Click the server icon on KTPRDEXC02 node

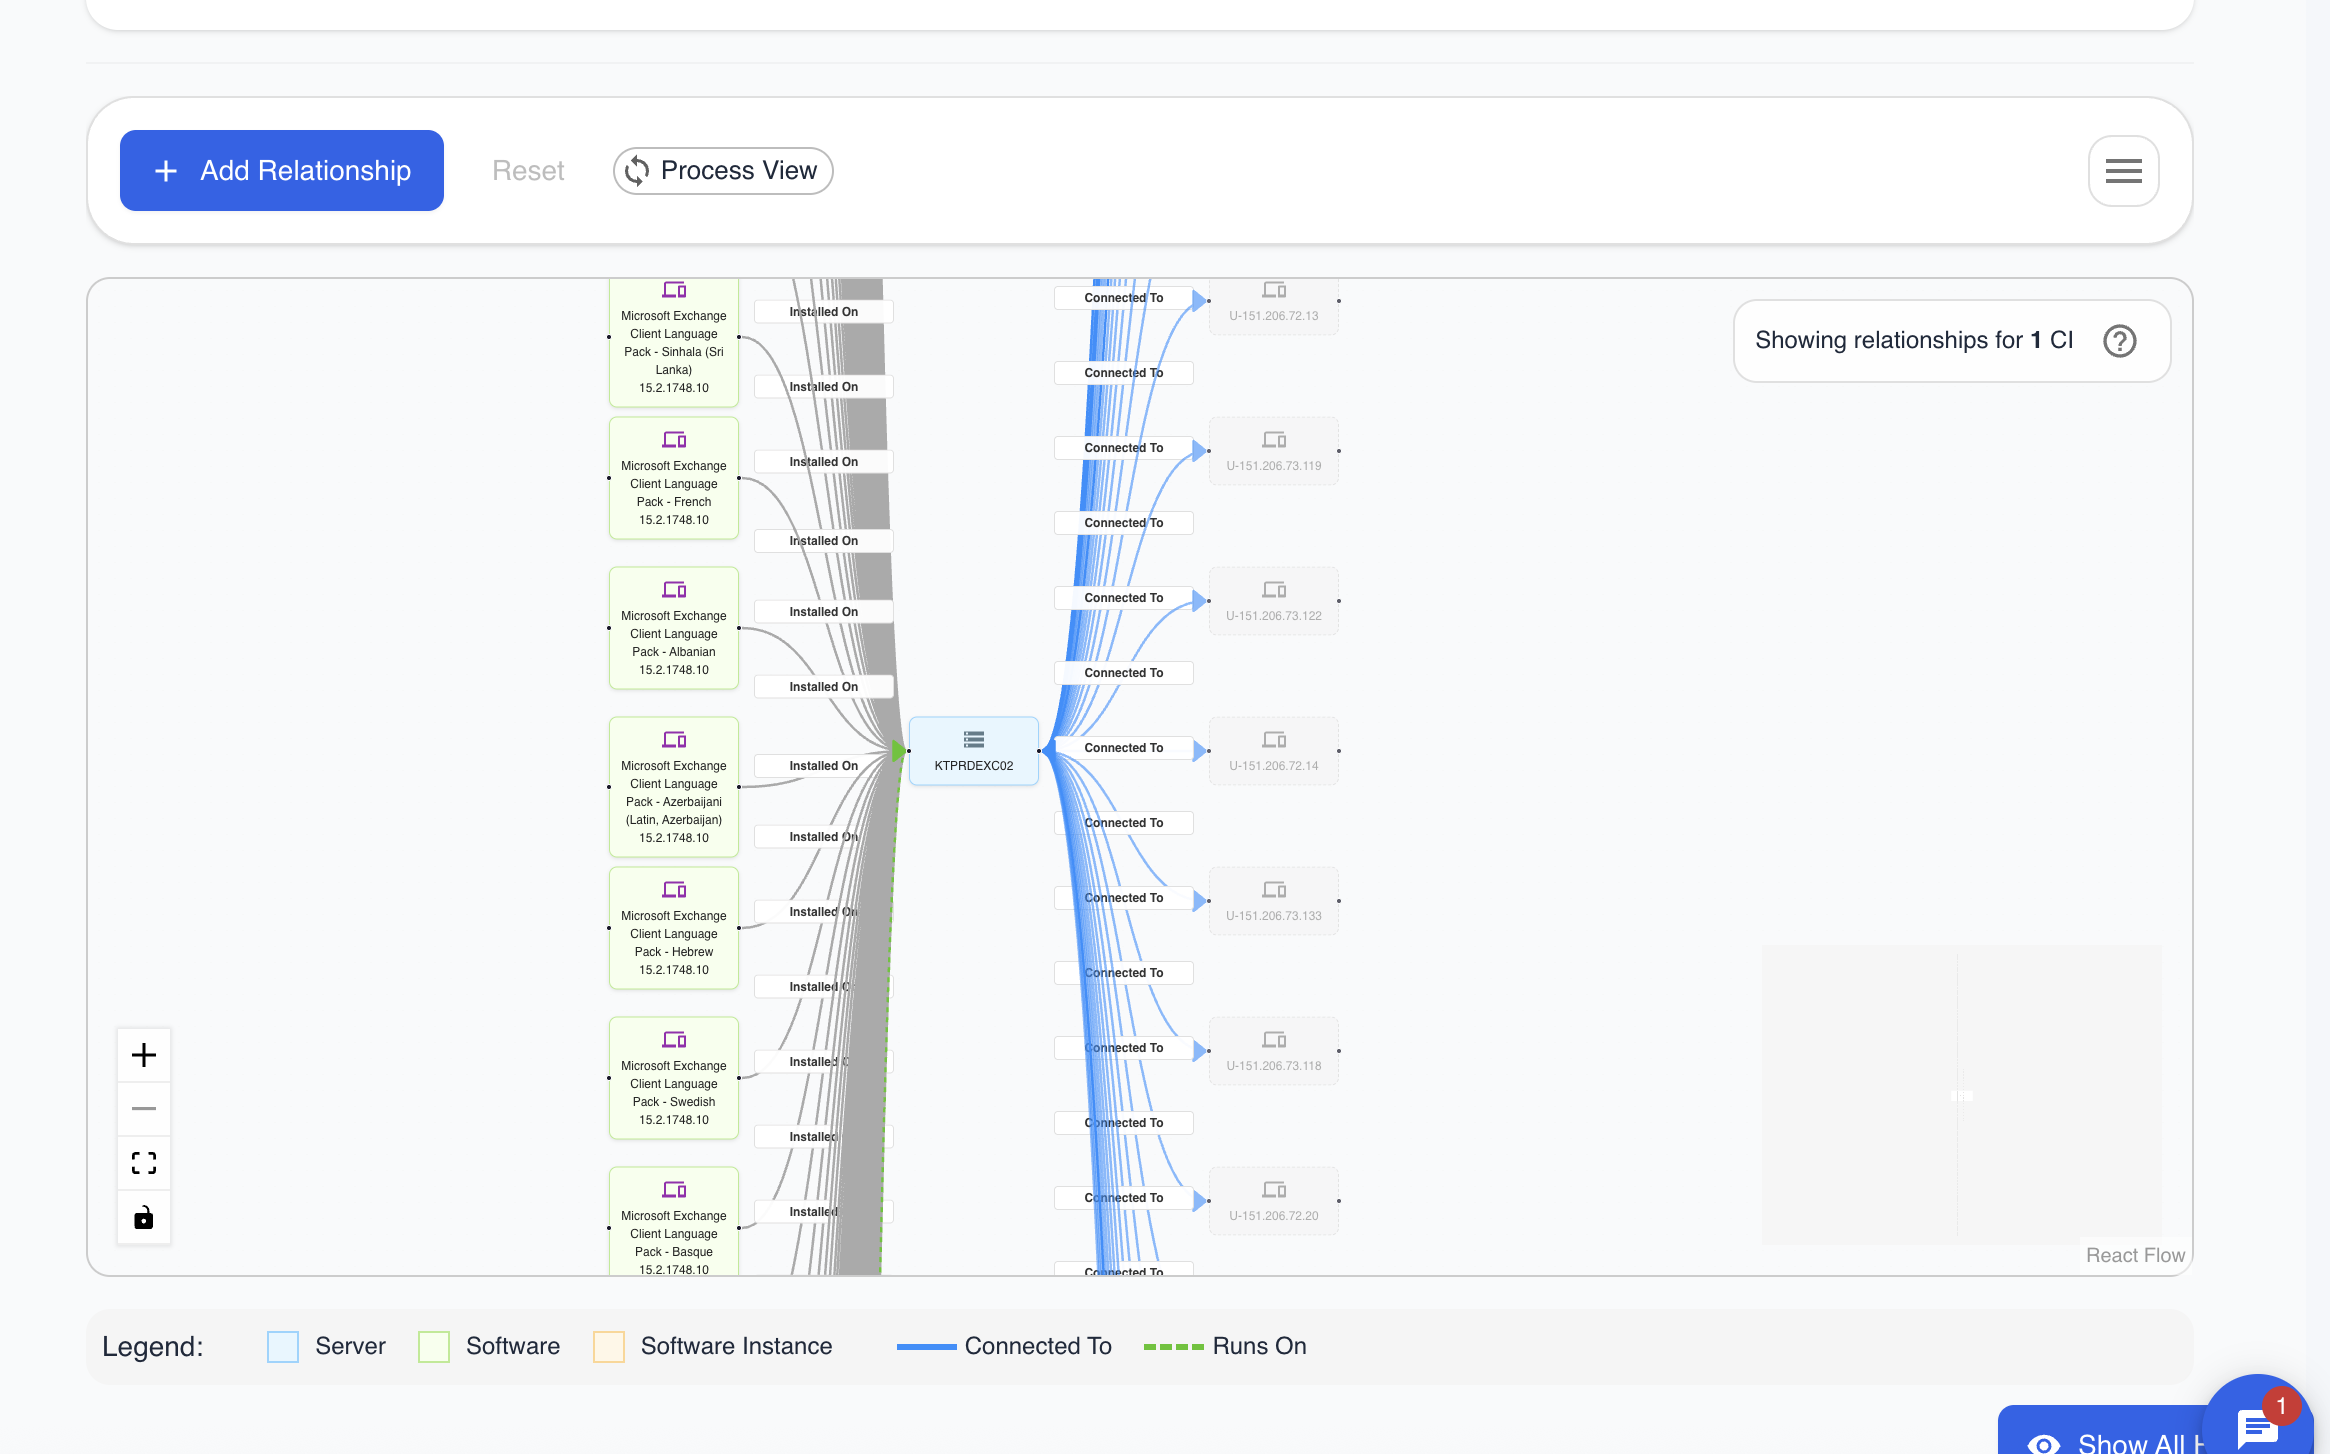coord(973,738)
